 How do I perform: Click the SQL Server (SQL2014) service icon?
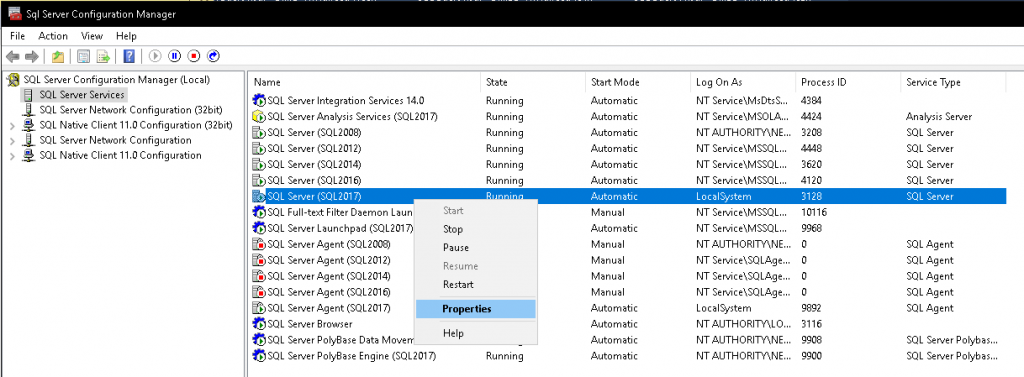[259, 165]
